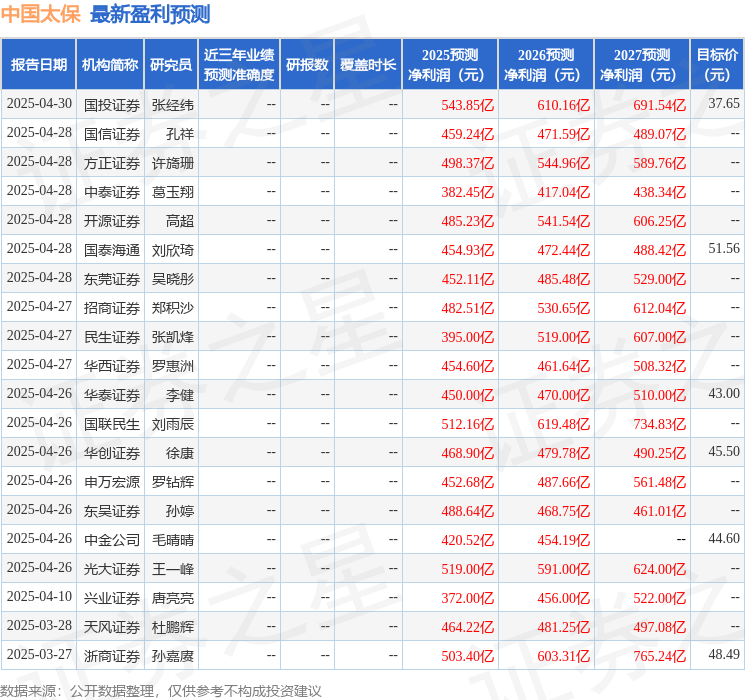This screenshot has width=745, height=700.
Task: Click 兴业证券's 2025 forecast of 372.00亿
Action: coord(468,598)
